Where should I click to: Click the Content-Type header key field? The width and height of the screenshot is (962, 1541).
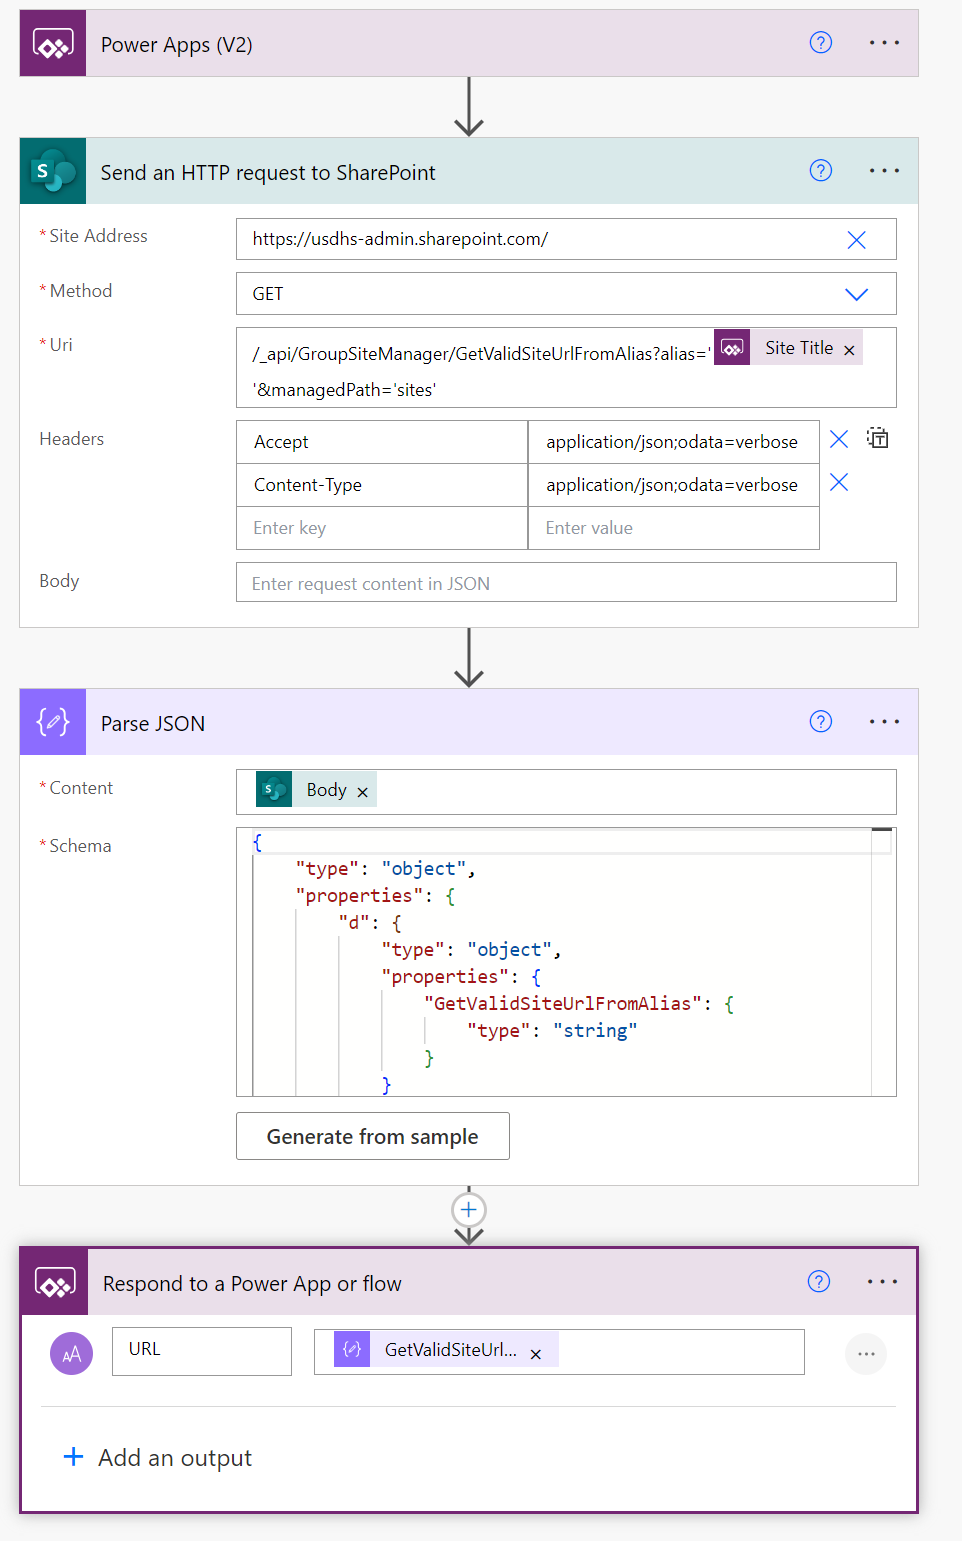click(382, 485)
